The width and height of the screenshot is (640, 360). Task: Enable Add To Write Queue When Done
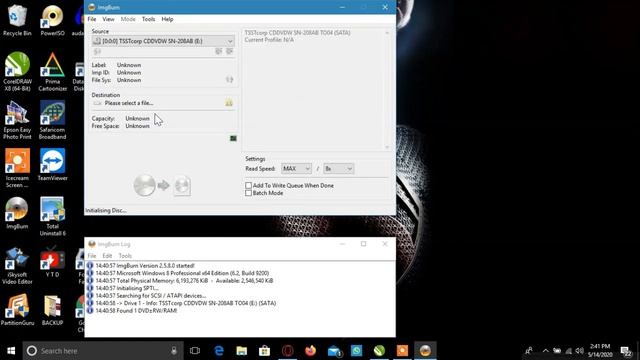(x=248, y=185)
